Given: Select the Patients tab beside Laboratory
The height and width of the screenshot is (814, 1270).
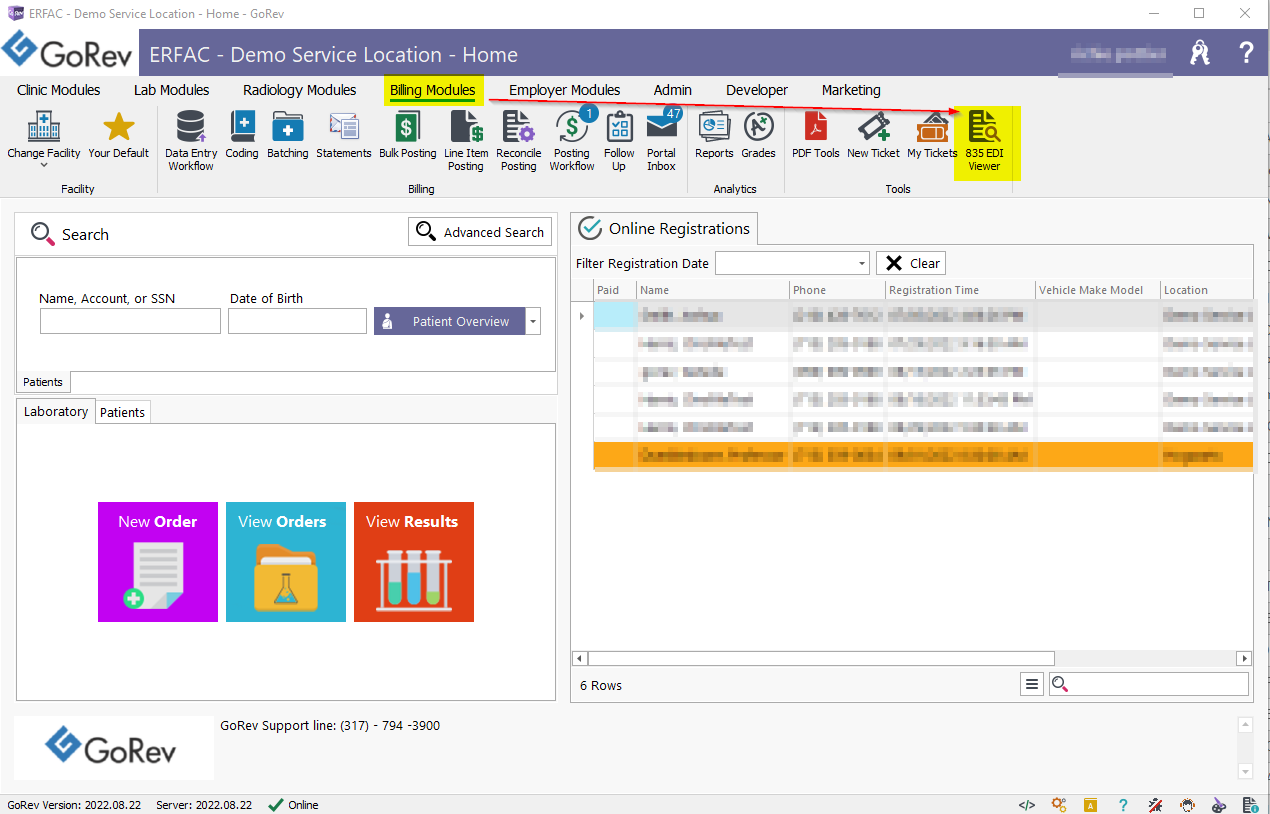Looking at the screenshot, I should 123,412.
